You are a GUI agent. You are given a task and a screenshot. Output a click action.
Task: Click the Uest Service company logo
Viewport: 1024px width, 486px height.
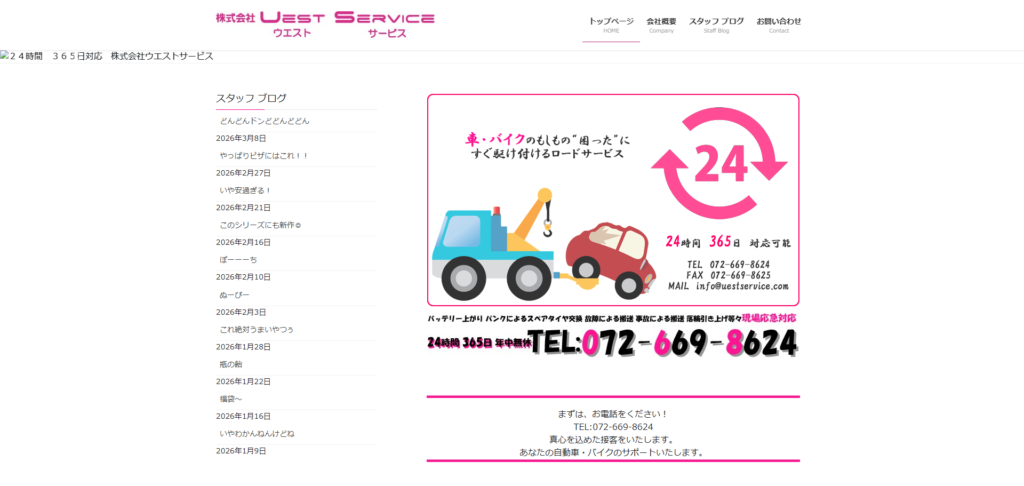point(325,25)
